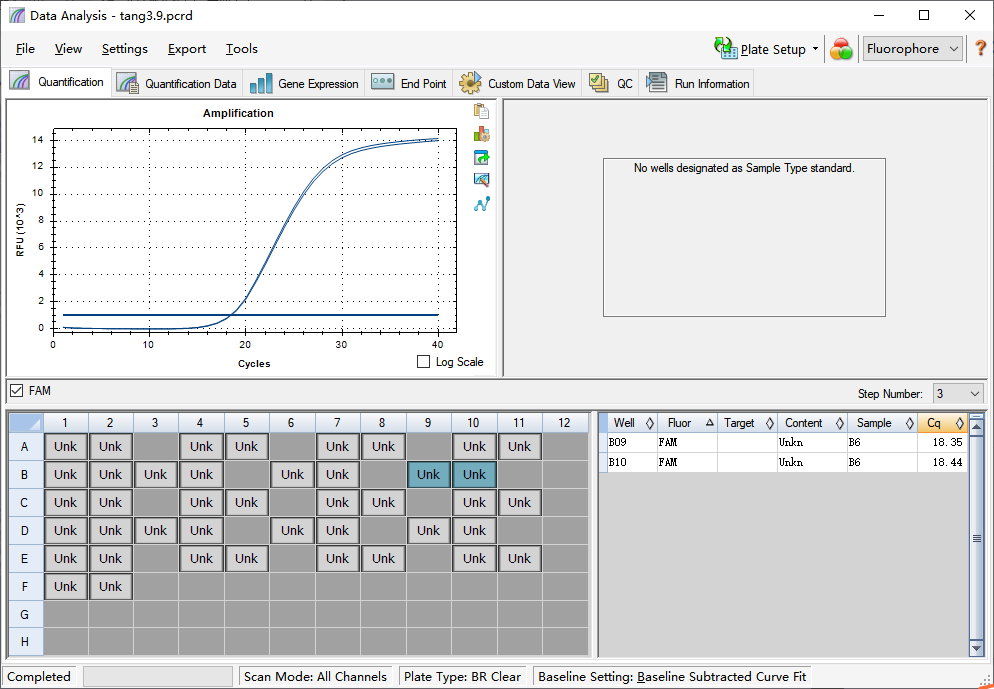Click the results table scrollbar thumb

coord(976,538)
